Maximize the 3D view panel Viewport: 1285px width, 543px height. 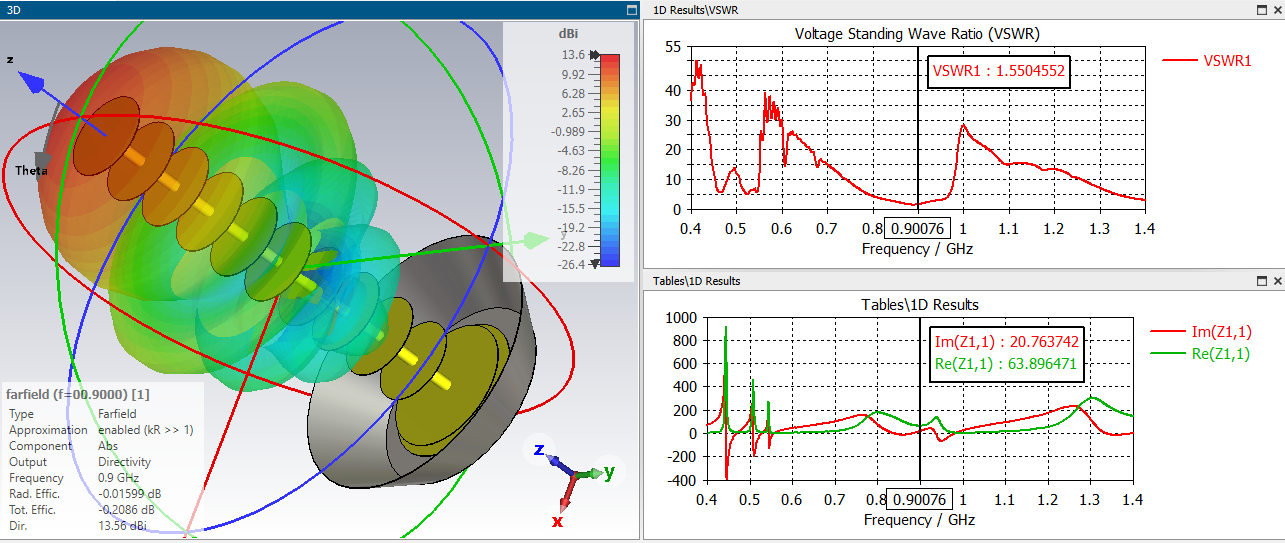pyautogui.click(x=630, y=9)
